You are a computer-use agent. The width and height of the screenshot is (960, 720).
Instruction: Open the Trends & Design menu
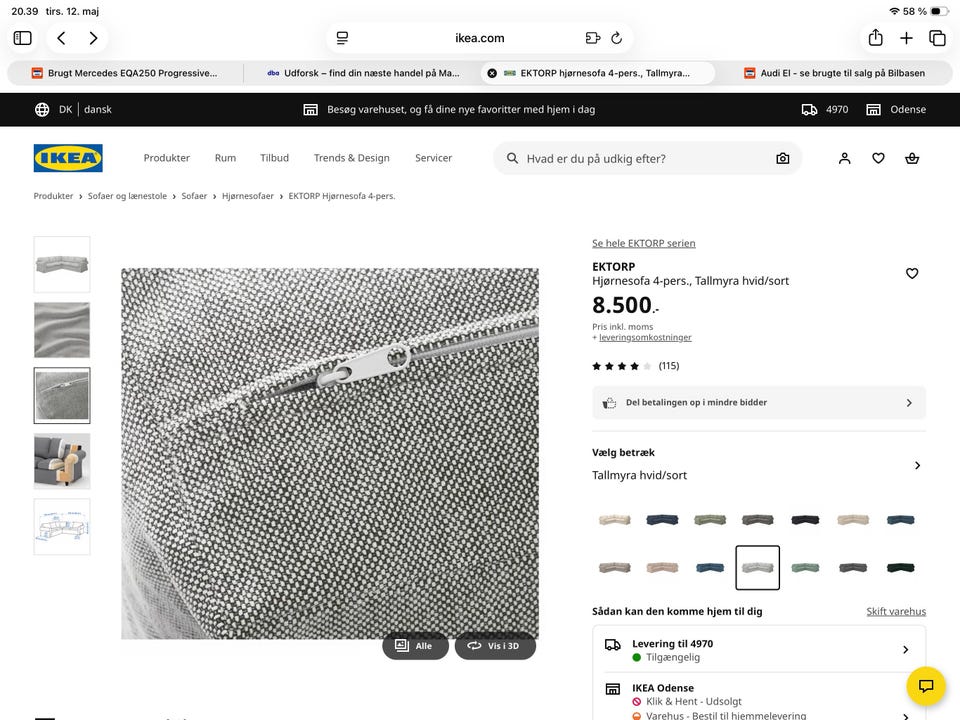coord(351,158)
